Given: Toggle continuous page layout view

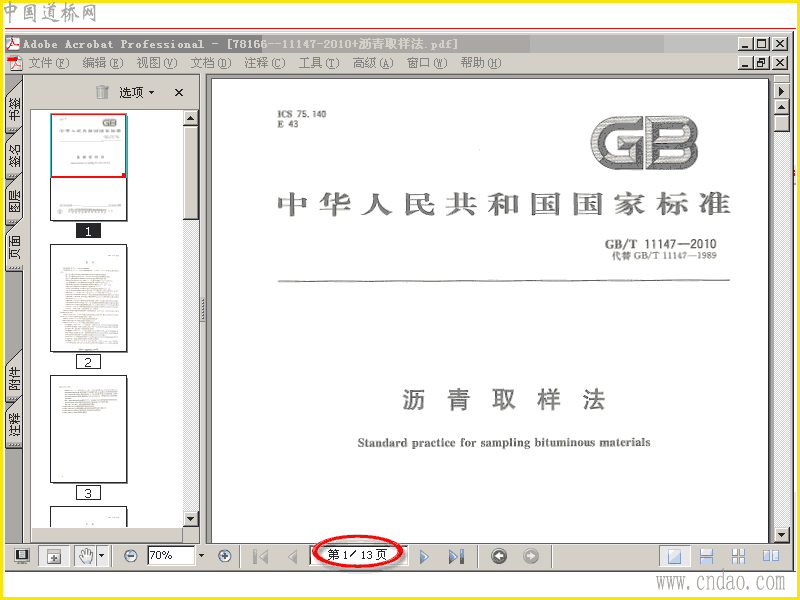Looking at the screenshot, I should coord(707,556).
